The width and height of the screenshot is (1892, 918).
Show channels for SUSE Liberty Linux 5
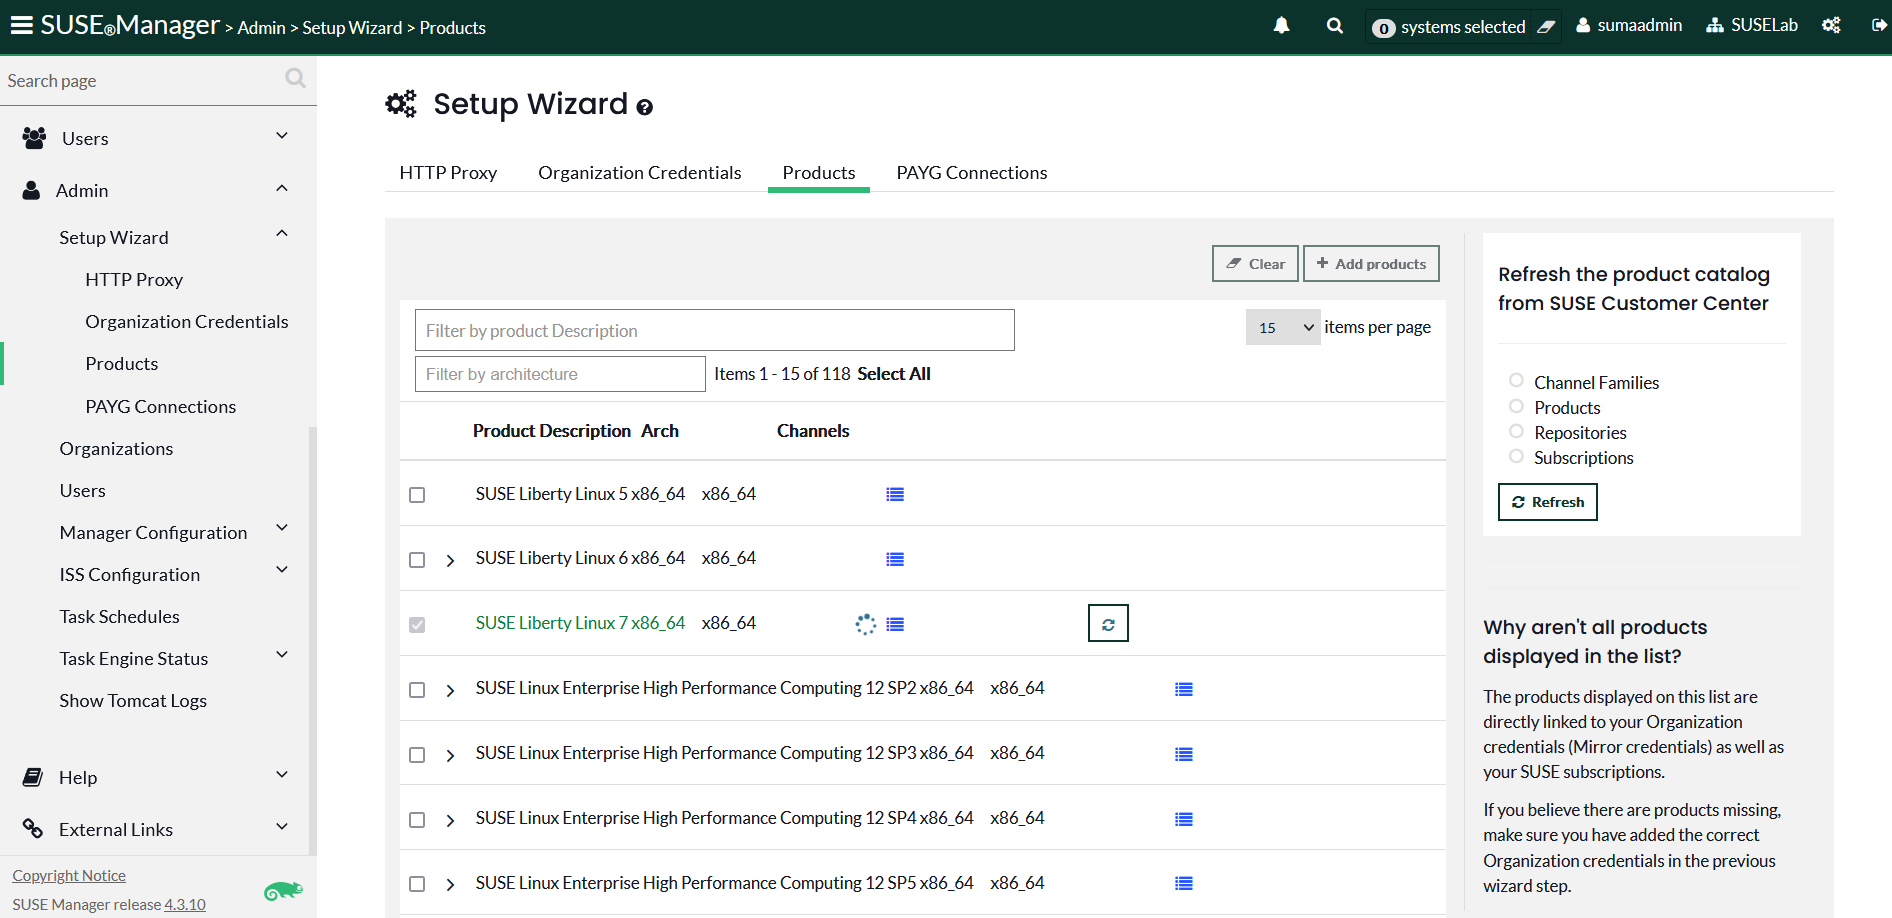[x=895, y=494]
